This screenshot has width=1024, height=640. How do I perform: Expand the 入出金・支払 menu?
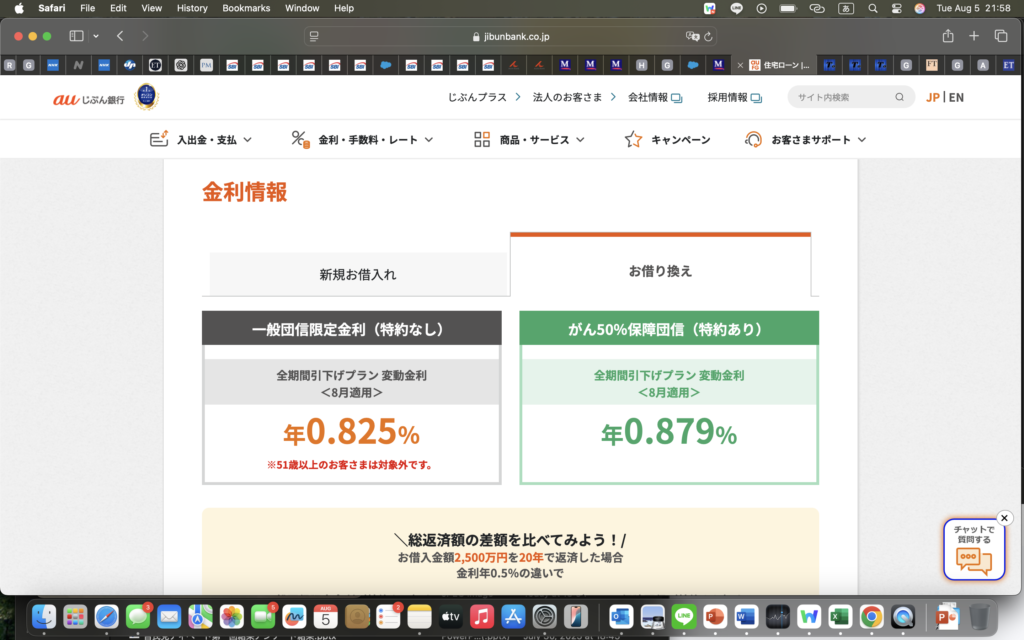(x=200, y=140)
